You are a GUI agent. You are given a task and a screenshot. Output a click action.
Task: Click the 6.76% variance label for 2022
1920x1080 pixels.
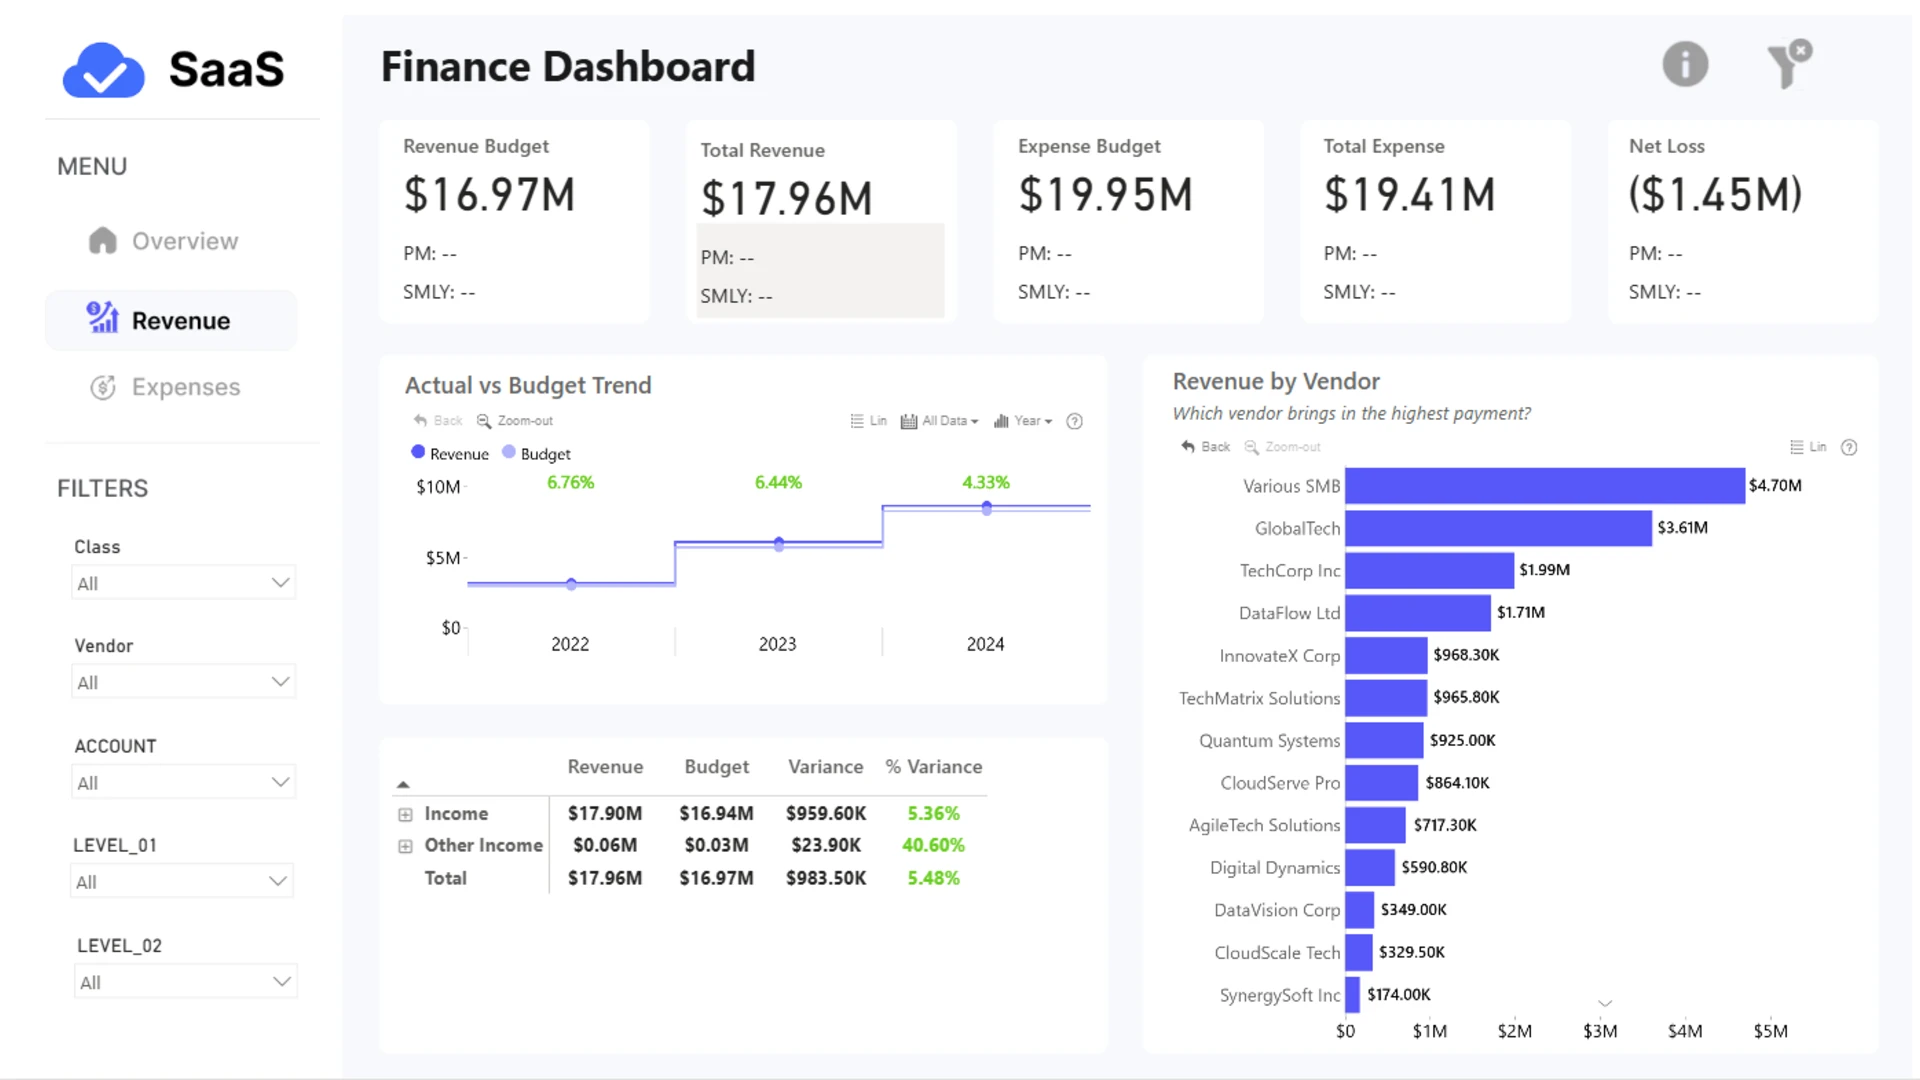570,483
